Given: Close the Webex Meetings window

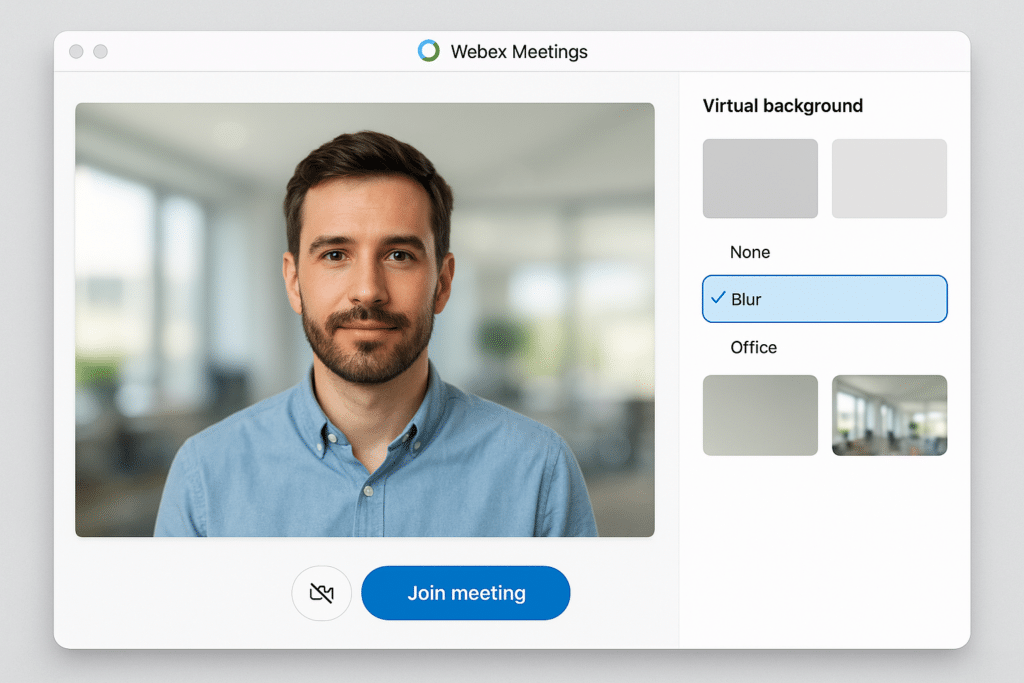Looking at the screenshot, I should click(x=76, y=52).
